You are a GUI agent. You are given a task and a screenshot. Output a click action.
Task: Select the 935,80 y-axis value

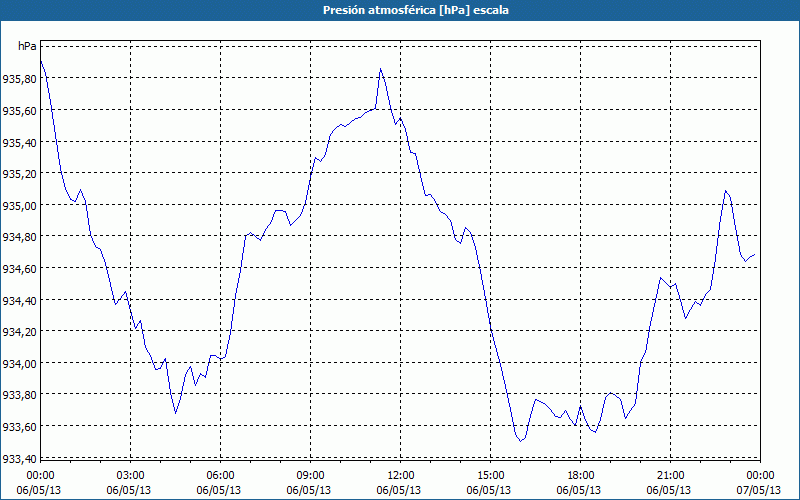pos(19,79)
